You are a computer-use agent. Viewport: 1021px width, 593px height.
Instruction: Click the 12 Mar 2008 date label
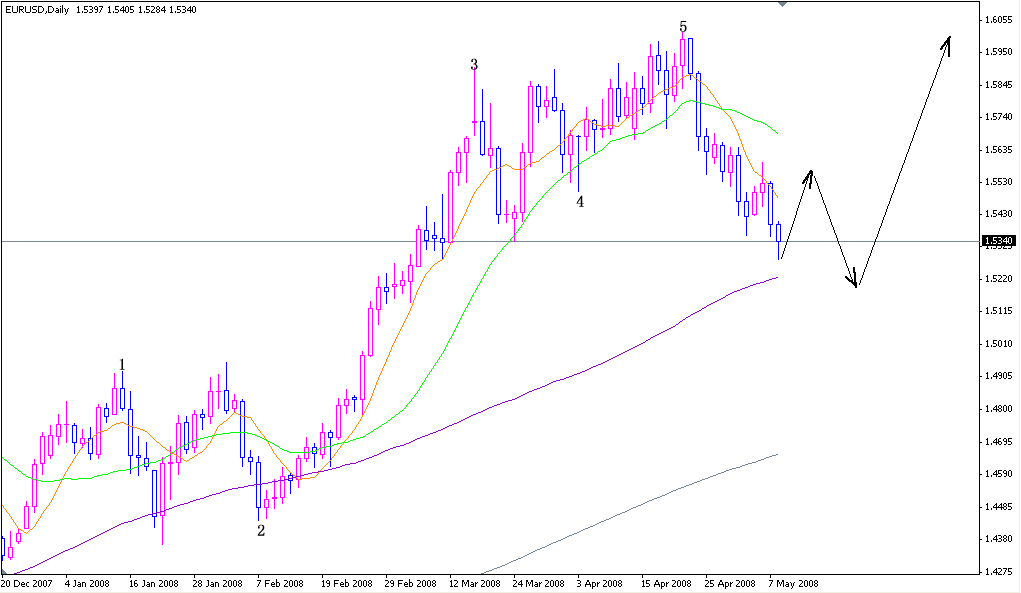point(475,583)
